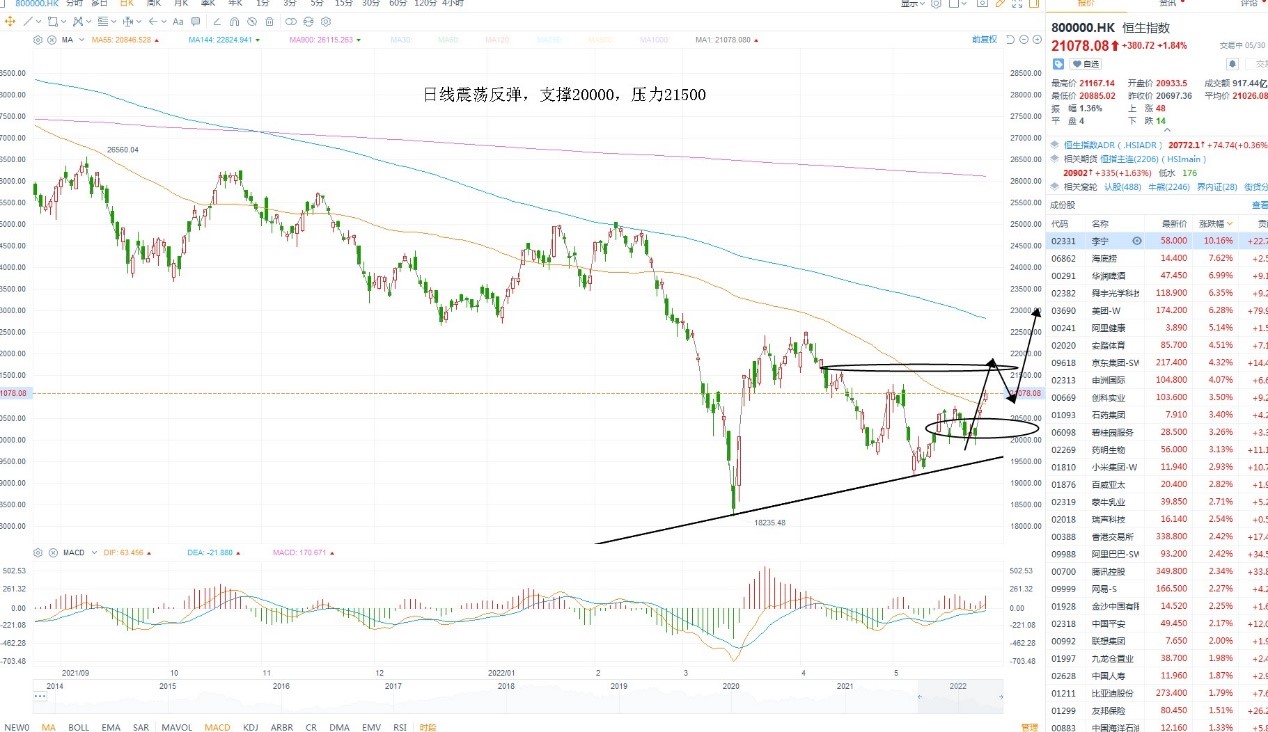Click the 管理 indicator management link

(1029, 727)
